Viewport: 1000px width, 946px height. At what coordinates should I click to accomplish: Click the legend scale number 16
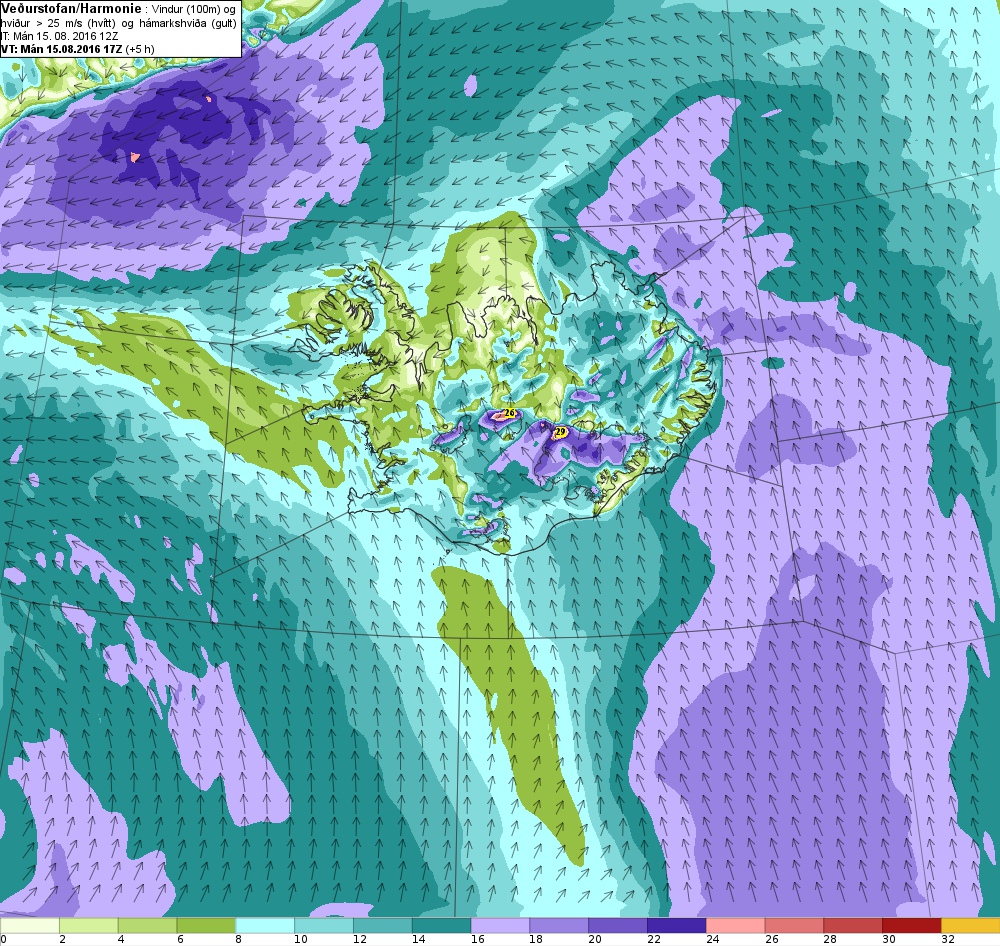point(477,939)
